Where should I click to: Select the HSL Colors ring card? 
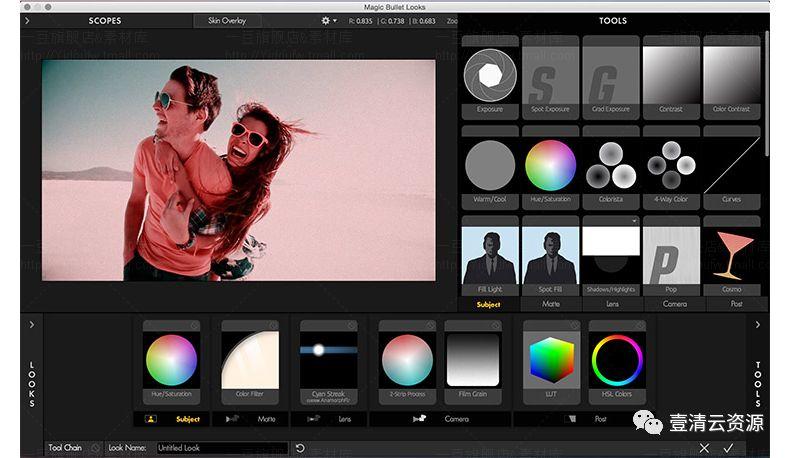point(617,362)
